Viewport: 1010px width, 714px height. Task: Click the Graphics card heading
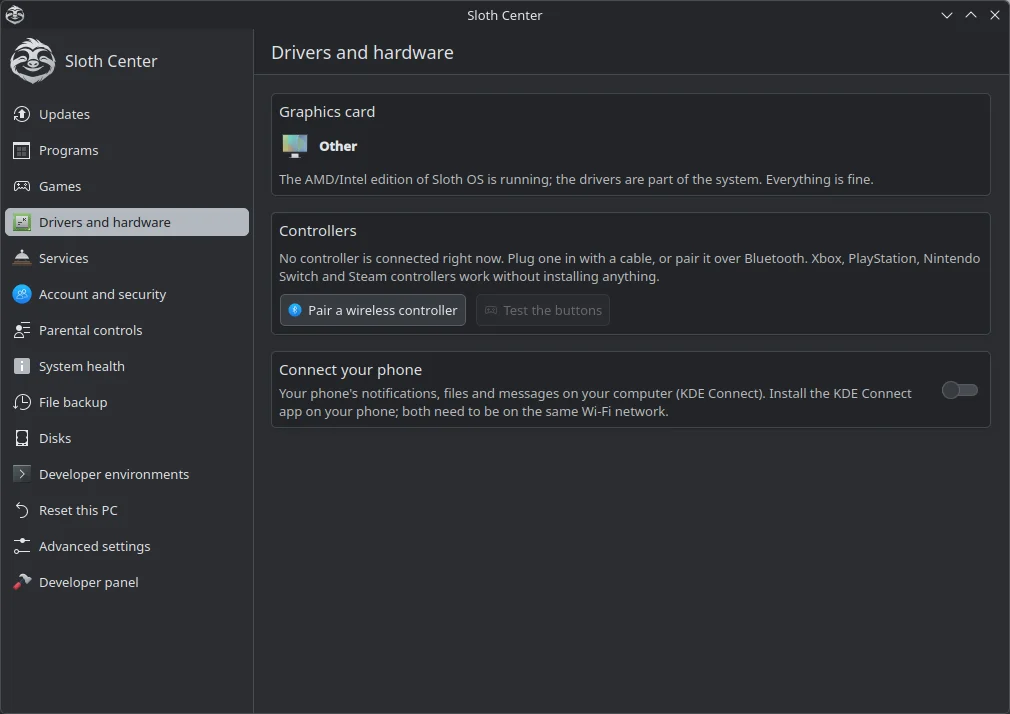327,111
